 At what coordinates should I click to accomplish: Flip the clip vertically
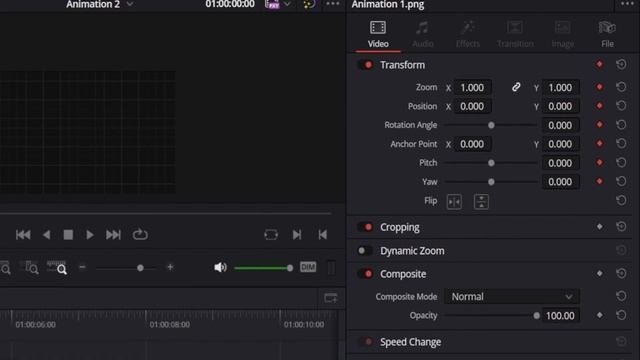[x=481, y=202]
